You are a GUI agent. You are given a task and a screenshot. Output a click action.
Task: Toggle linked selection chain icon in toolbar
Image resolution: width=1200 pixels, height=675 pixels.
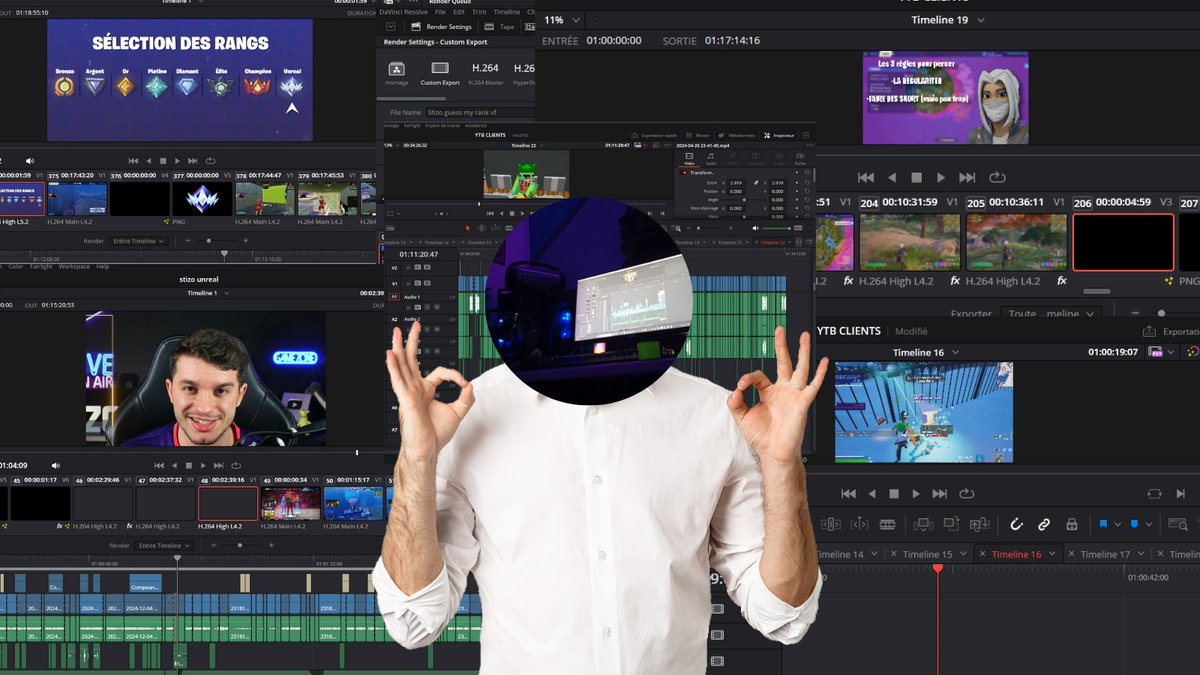1044,524
